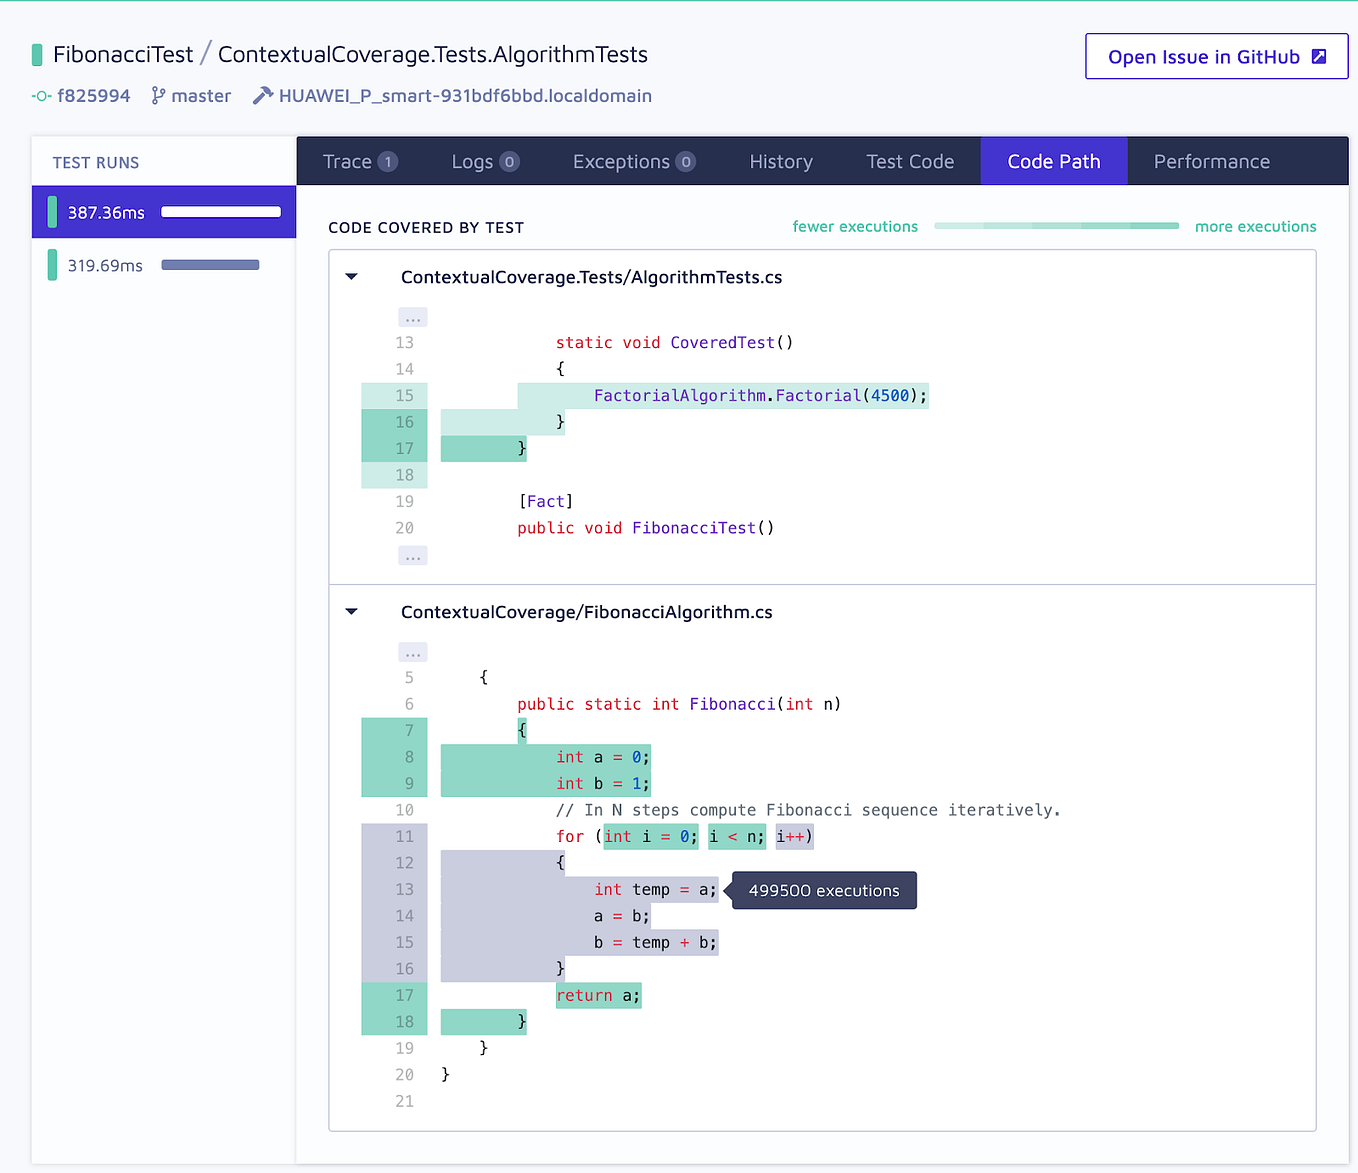The width and height of the screenshot is (1358, 1173).
Task: Click the ellipsis icon above line 13 in AlgorithmTests.cs
Action: (x=413, y=317)
